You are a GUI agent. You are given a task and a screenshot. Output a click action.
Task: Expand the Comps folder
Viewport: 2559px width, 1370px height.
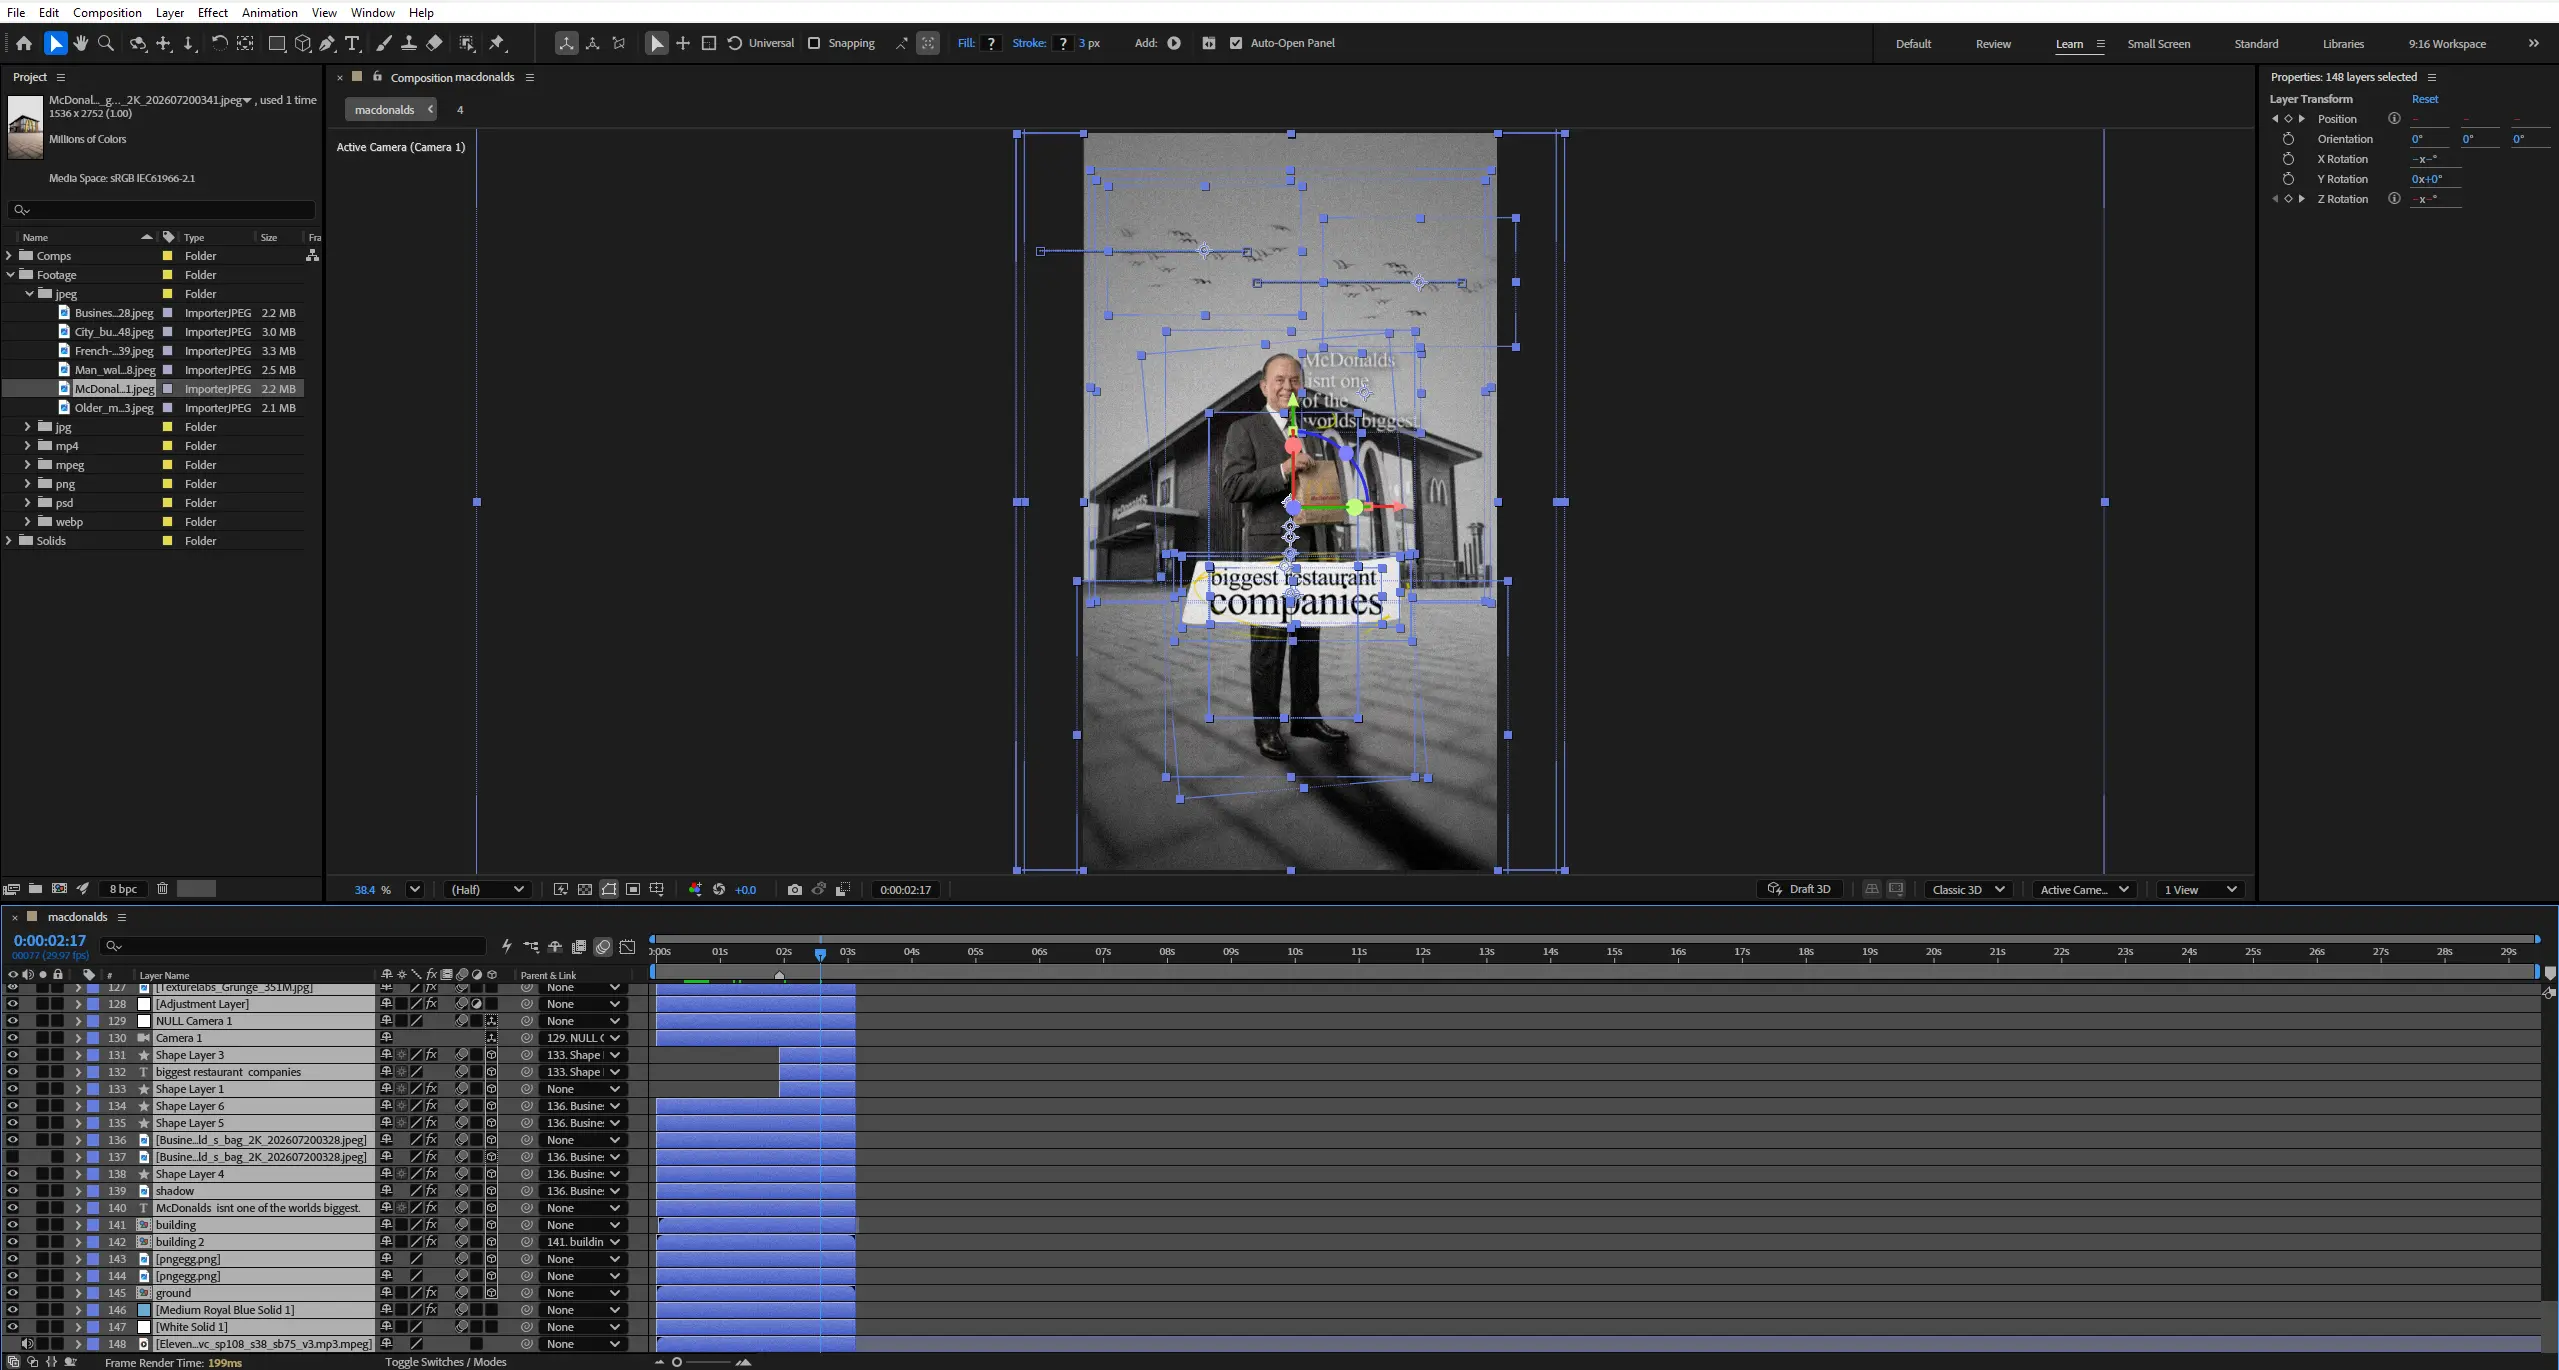[x=9, y=256]
